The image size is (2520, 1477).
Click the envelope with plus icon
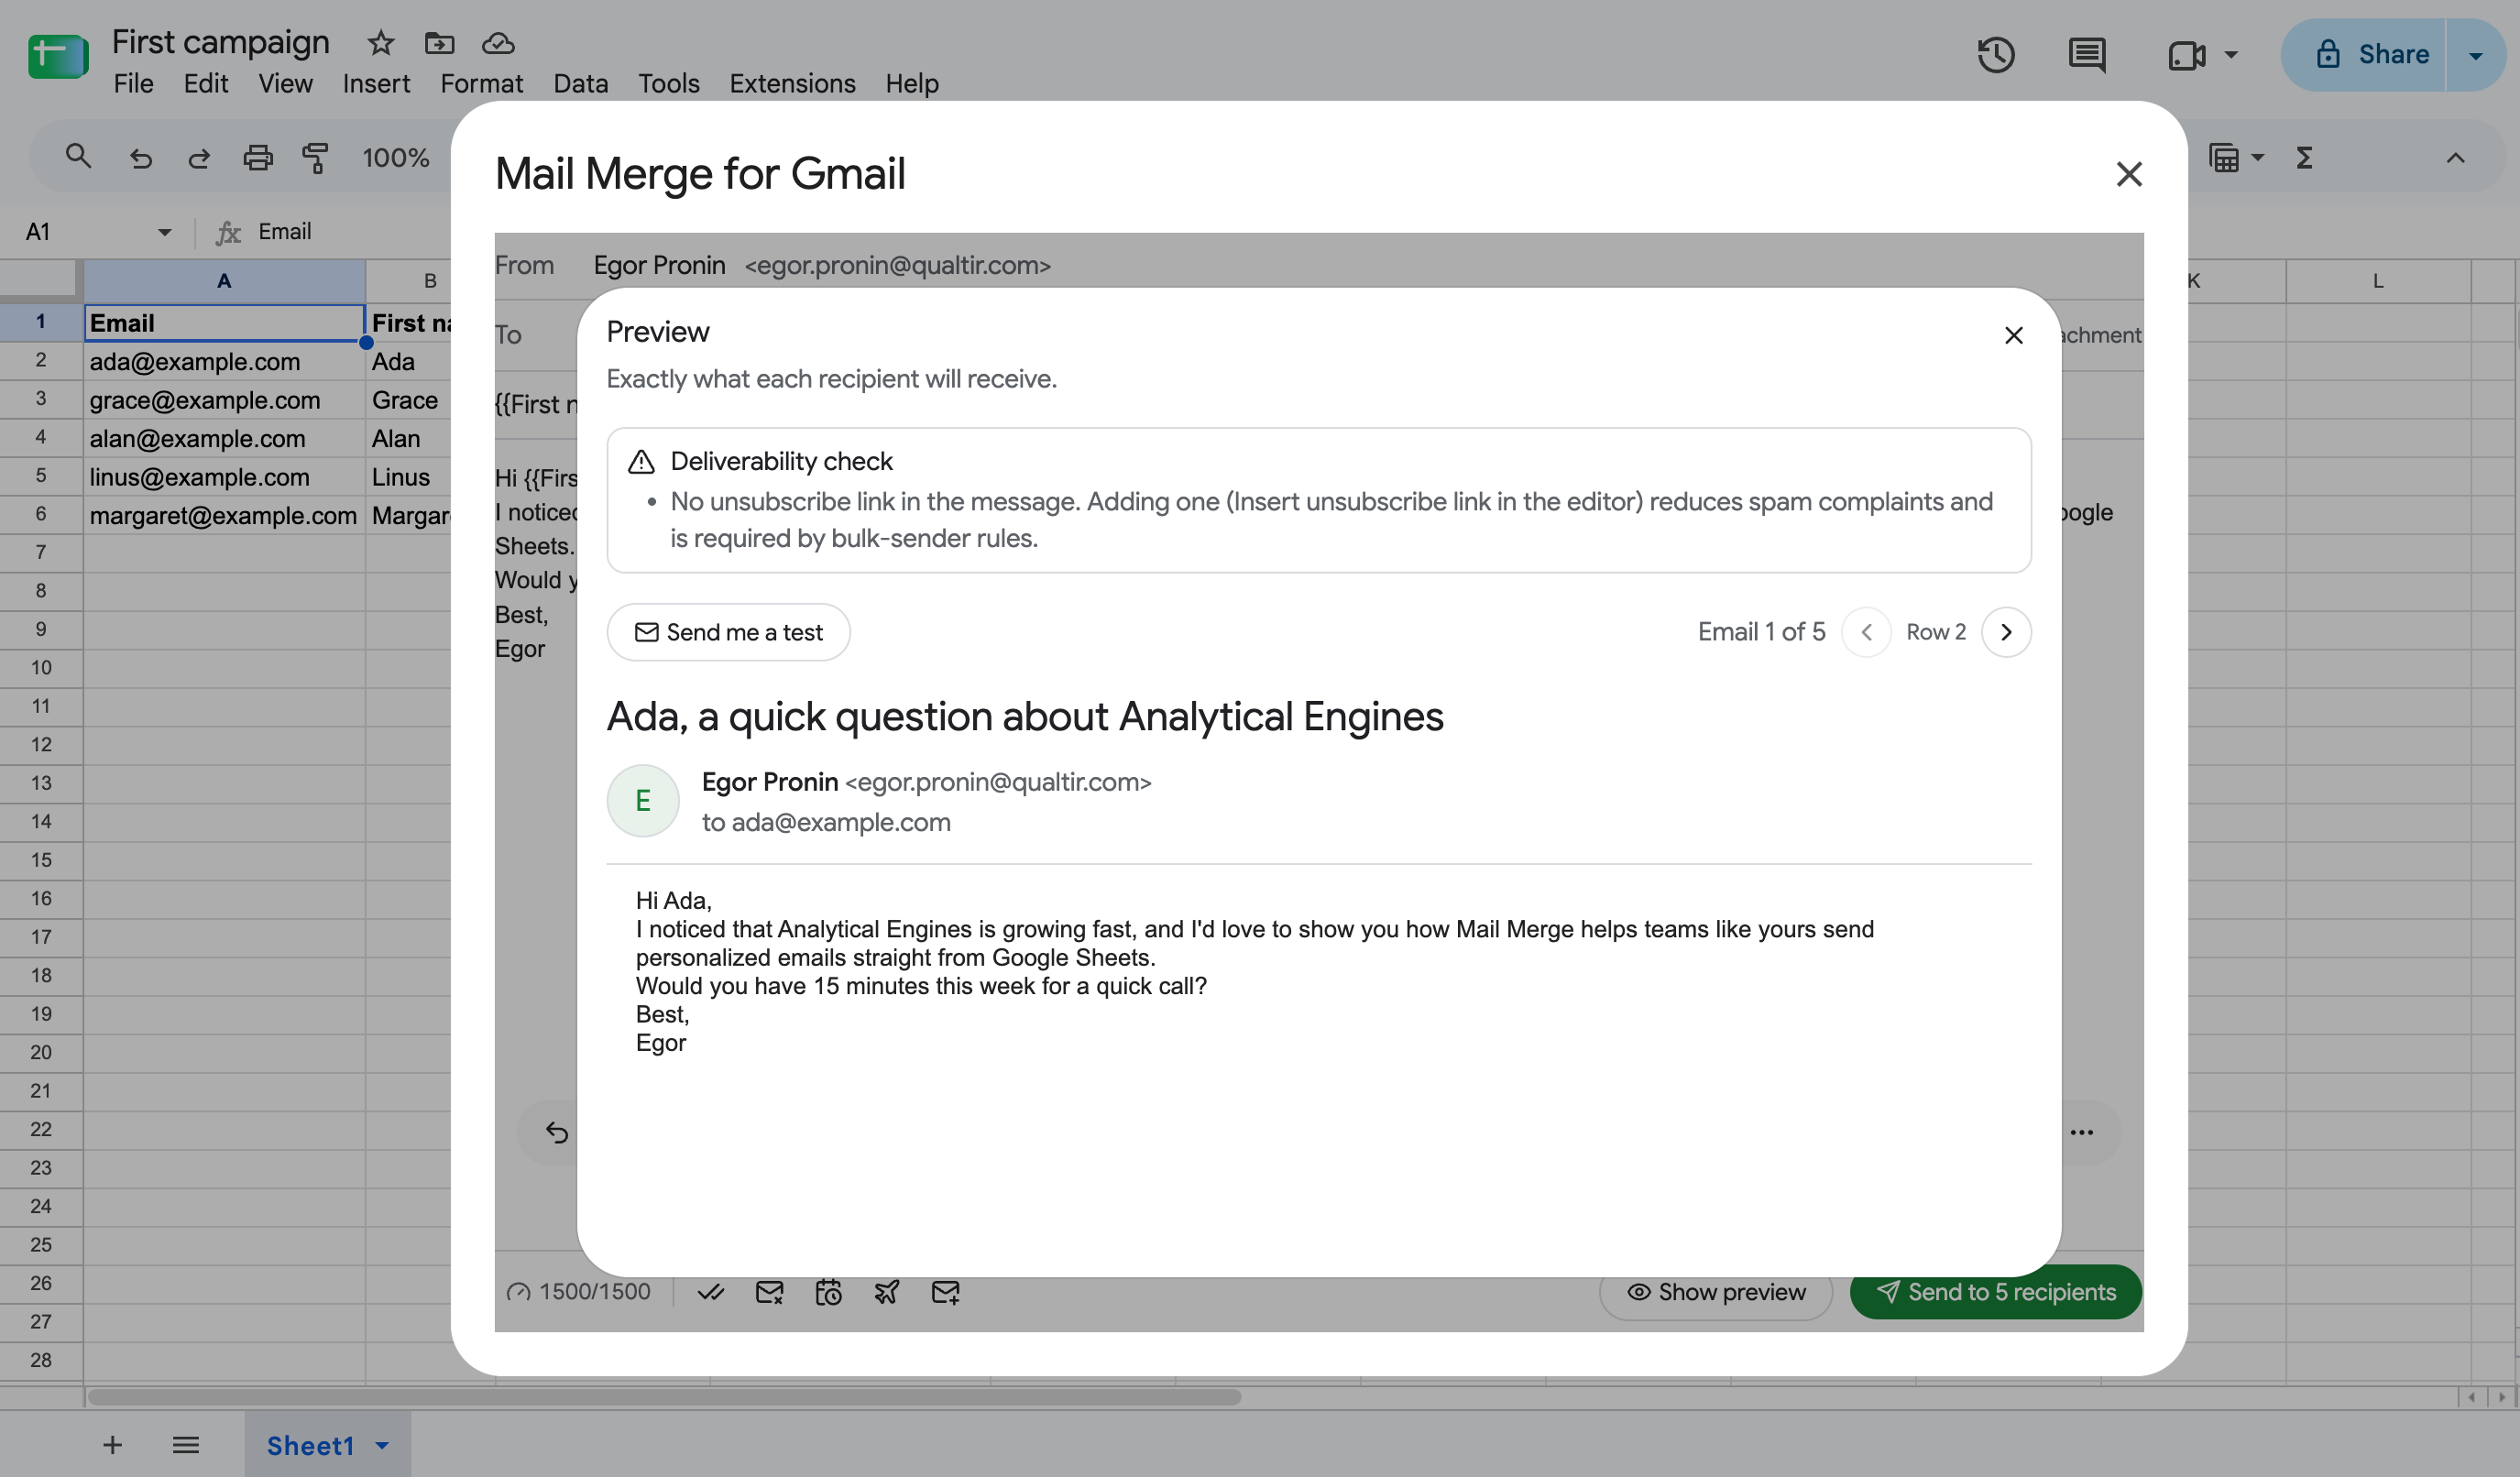(945, 1292)
